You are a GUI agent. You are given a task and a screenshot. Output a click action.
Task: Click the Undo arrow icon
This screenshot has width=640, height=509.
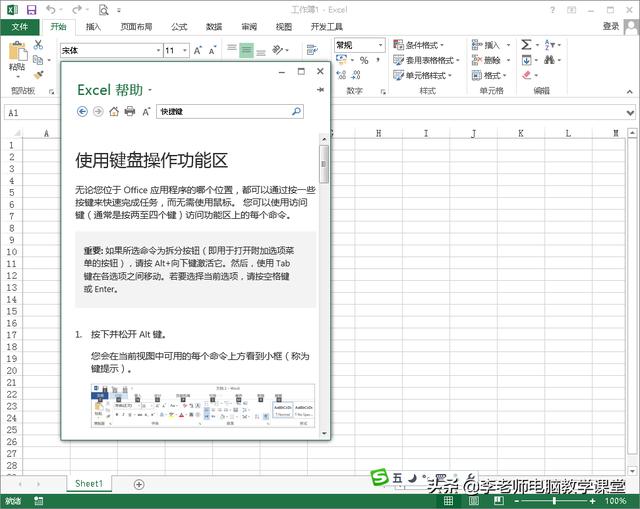[51, 9]
